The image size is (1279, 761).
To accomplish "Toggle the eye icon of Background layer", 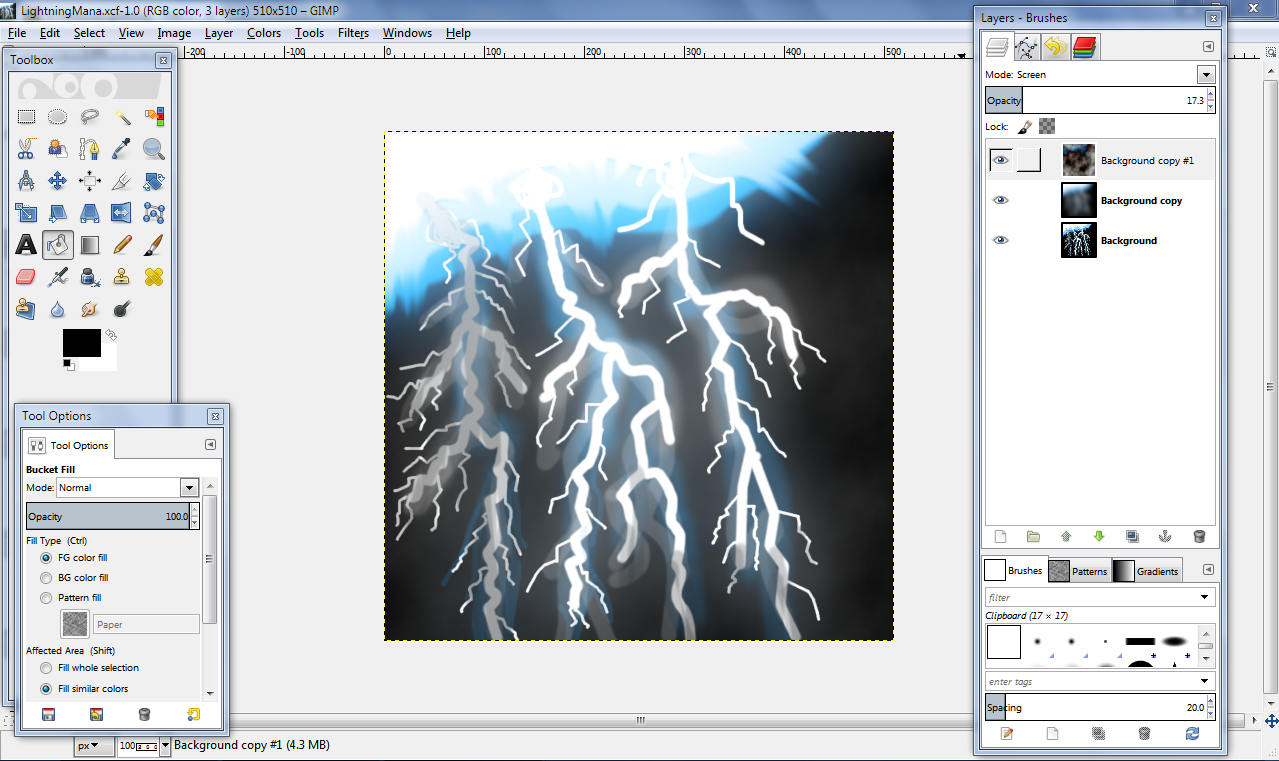I will (x=1001, y=240).
